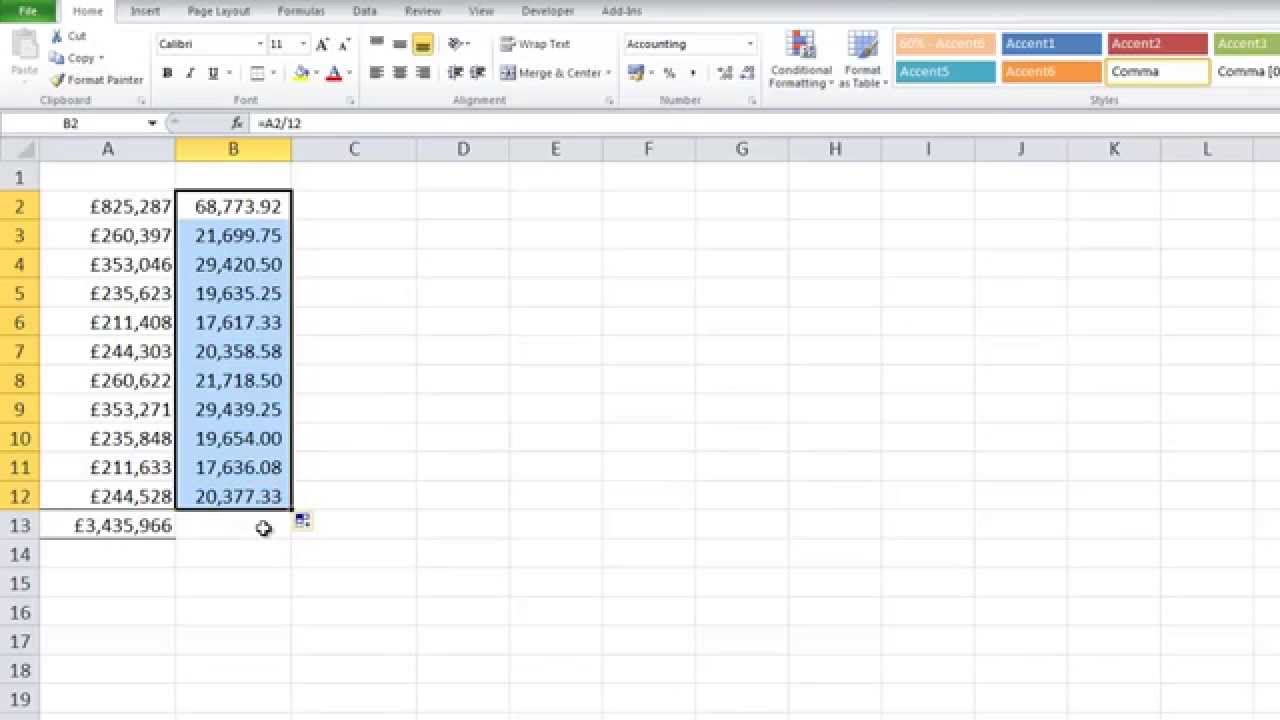Apply the red font color
Image resolution: width=1280 pixels, height=720 pixels.
tap(334, 73)
